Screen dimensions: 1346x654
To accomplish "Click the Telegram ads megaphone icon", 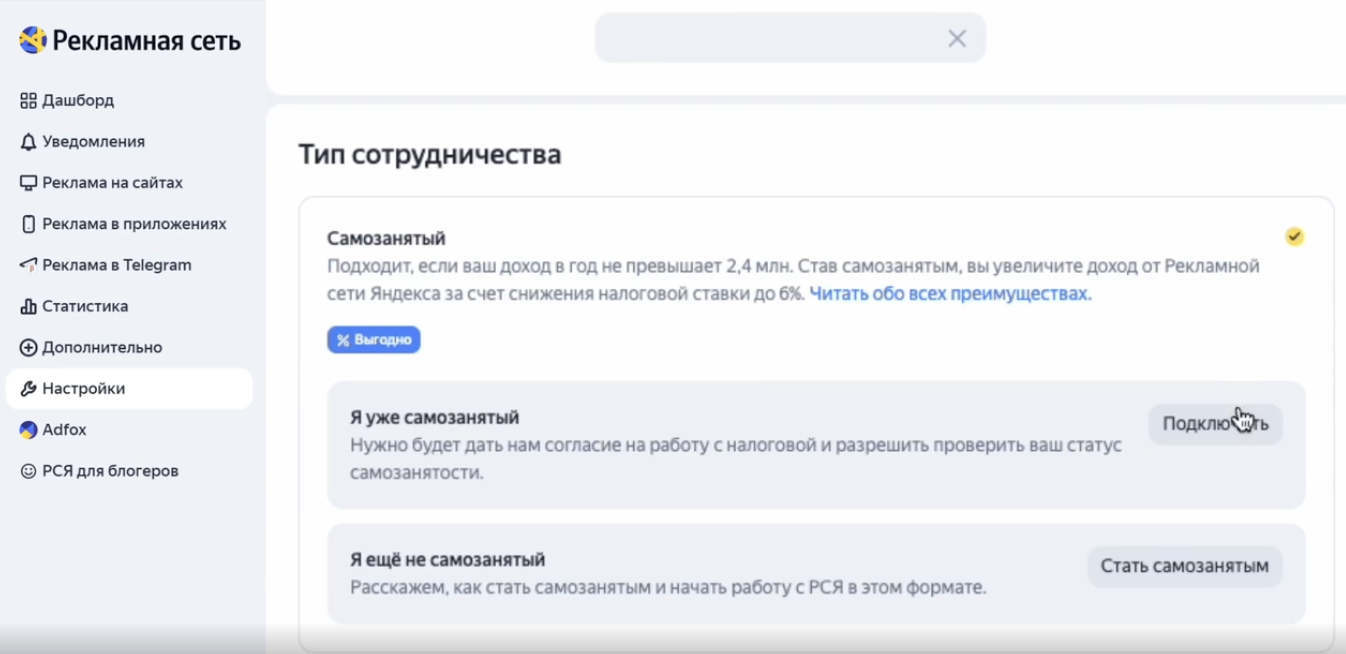I will click(28, 265).
